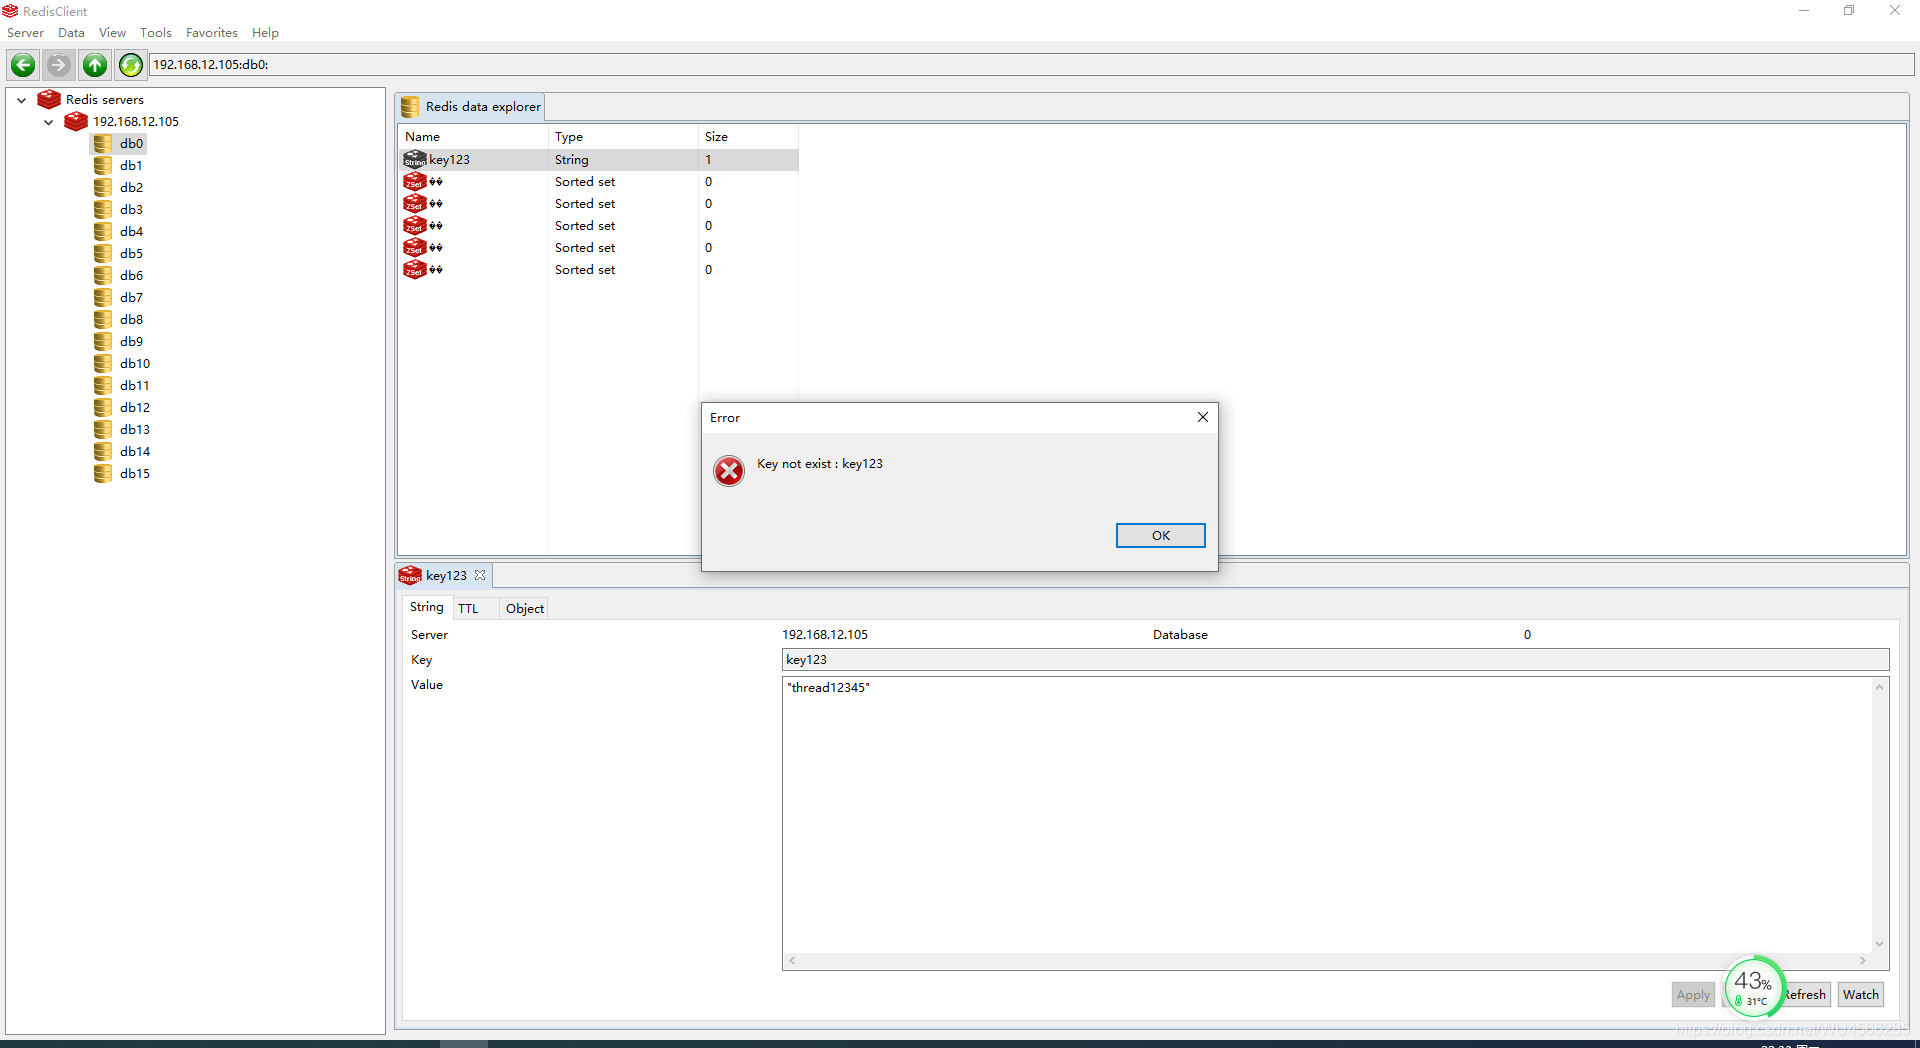Select the db14 database icon
Viewport: 1920px width, 1048px height.
tap(103, 451)
